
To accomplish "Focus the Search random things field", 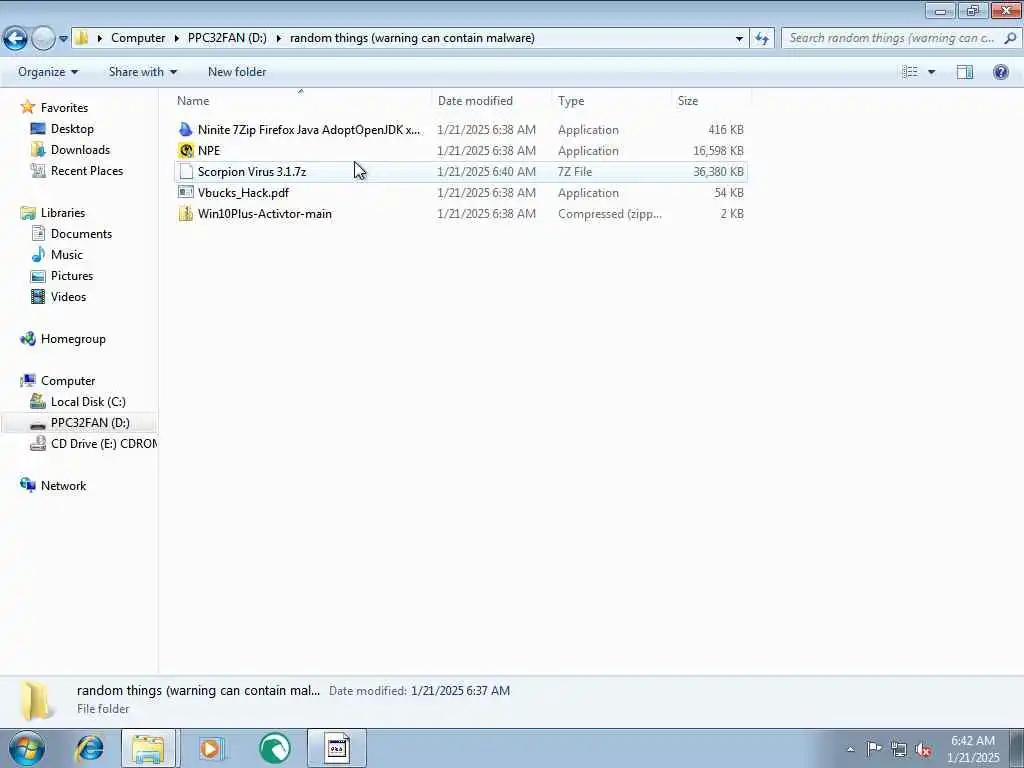I will (x=891, y=39).
